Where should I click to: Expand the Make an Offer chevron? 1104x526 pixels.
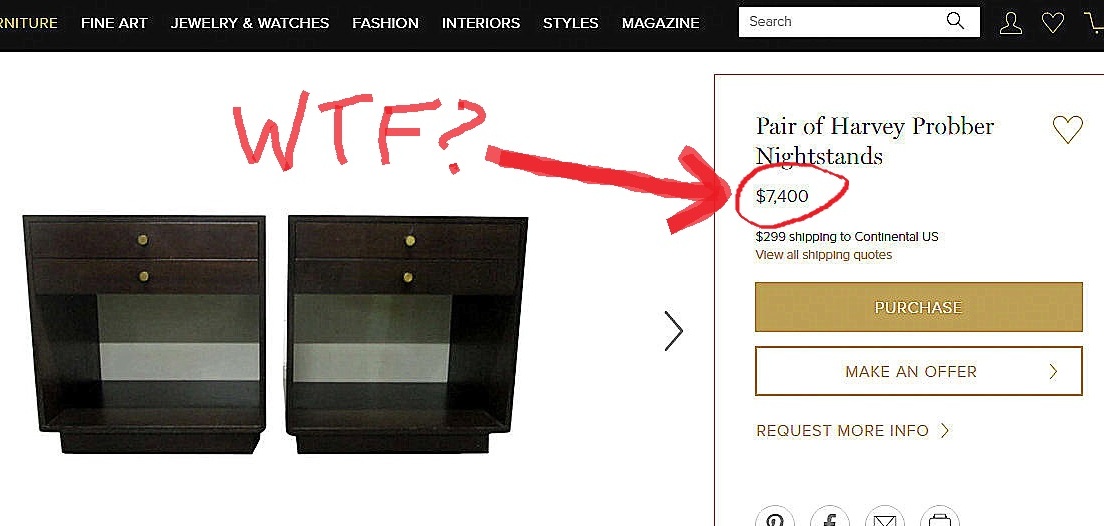coord(1053,372)
